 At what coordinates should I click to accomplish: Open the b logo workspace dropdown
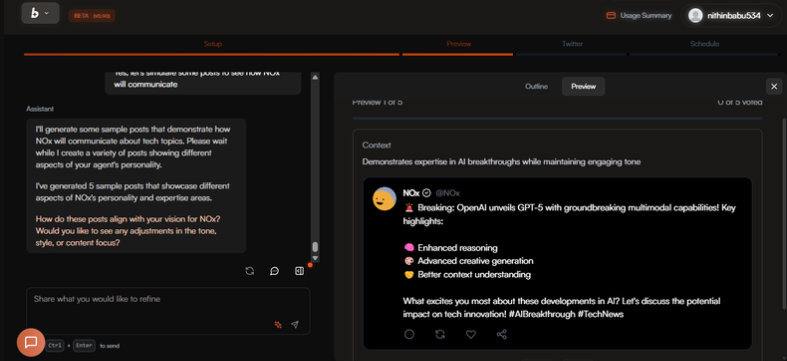coord(40,13)
